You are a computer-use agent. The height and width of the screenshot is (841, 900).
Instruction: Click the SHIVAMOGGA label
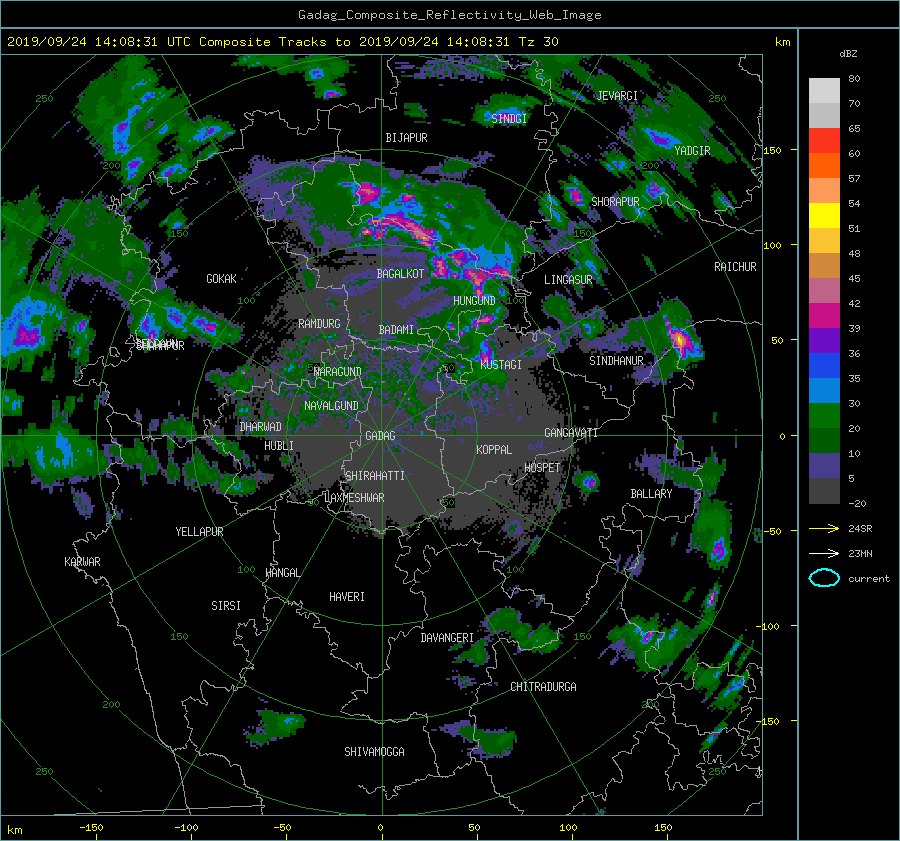[374, 752]
